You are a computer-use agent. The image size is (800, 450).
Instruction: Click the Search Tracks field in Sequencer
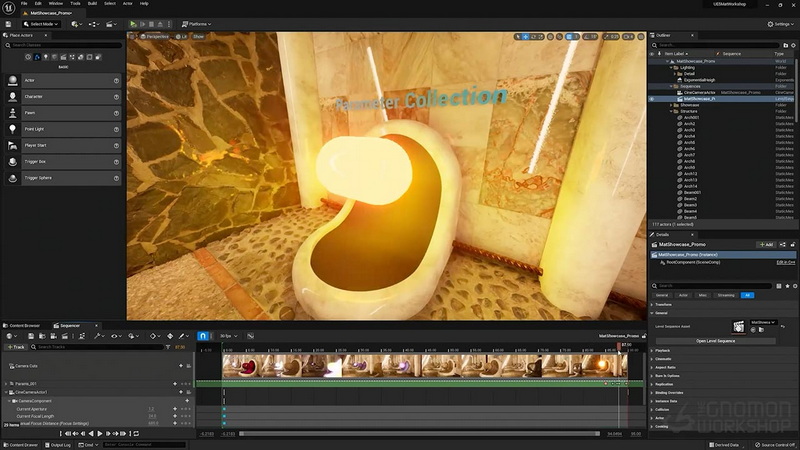(97, 347)
